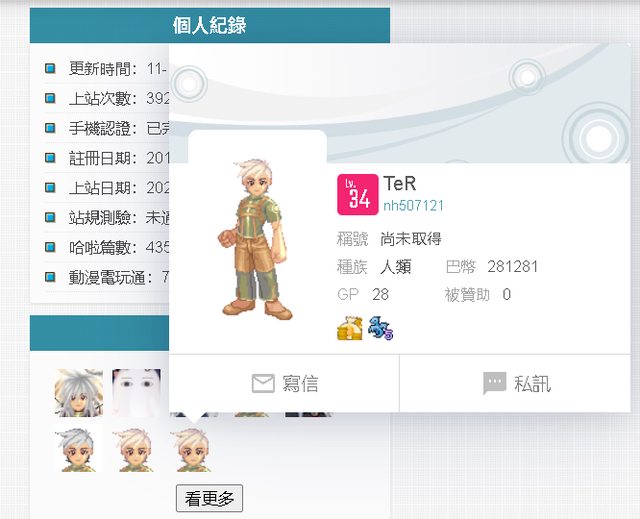The image size is (640, 519).
Task: Click the 個人紀錄 panel header
Action: pos(210,26)
